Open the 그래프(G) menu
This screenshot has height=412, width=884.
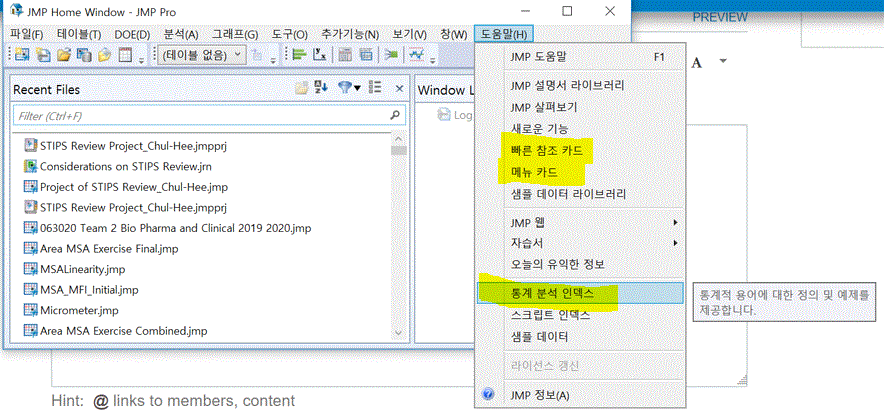pos(235,34)
